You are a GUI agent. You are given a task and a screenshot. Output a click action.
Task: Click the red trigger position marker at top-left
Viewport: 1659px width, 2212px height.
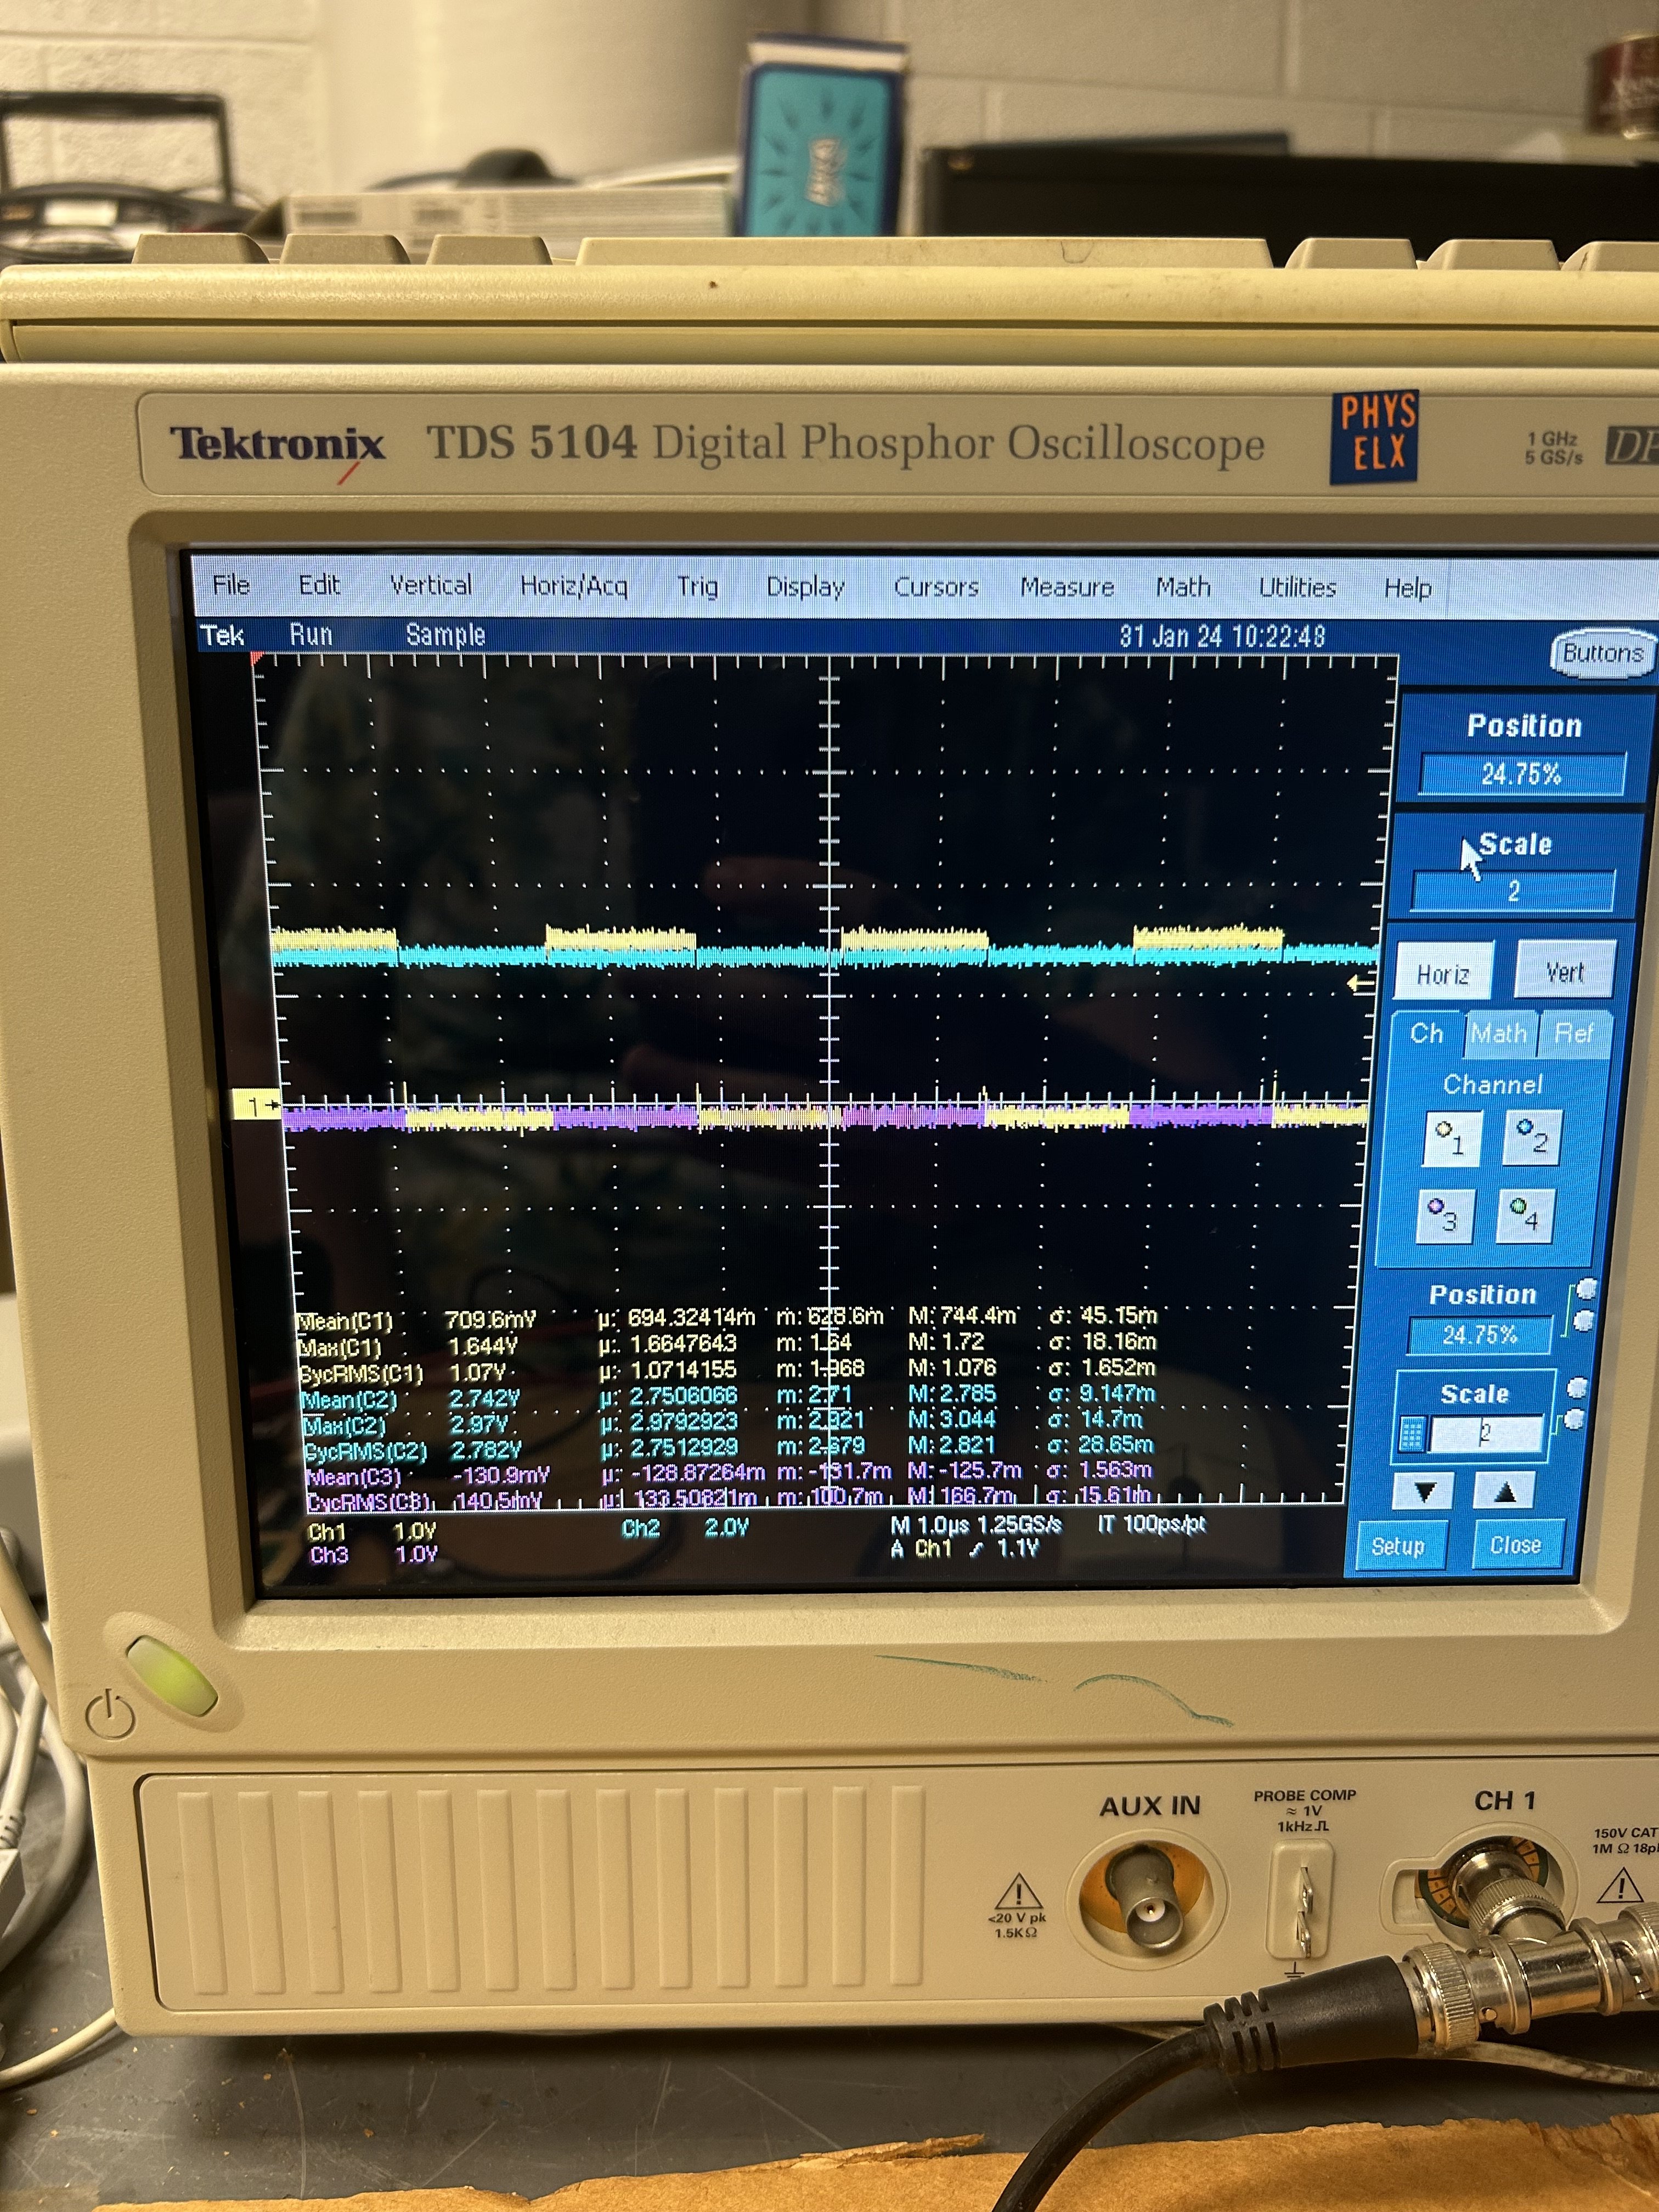click(257, 659)
